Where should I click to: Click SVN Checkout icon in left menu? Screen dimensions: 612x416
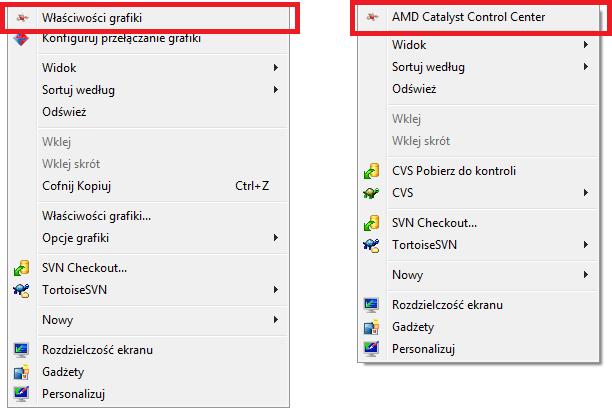coord(21,268)
